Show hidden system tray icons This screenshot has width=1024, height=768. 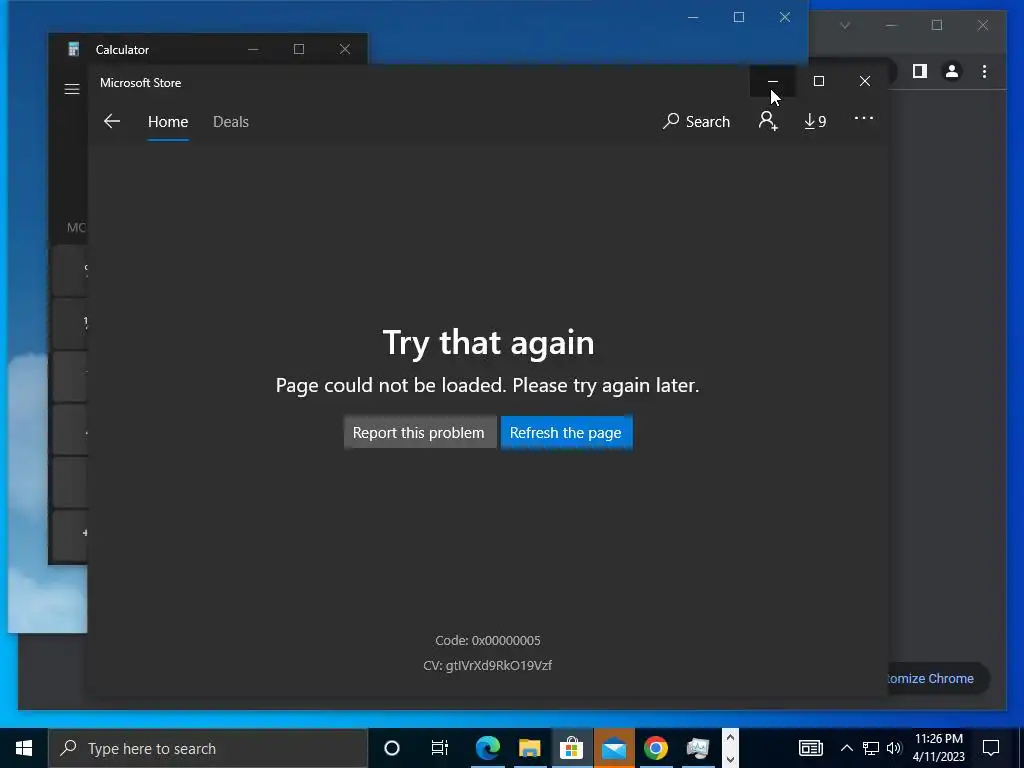click(x=846, y=748)
